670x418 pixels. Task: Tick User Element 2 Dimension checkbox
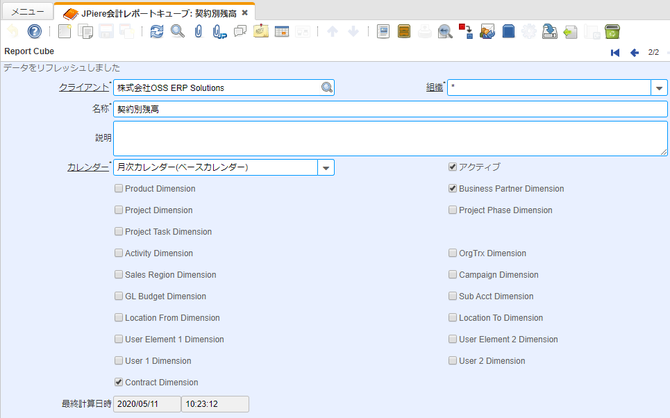453,339
